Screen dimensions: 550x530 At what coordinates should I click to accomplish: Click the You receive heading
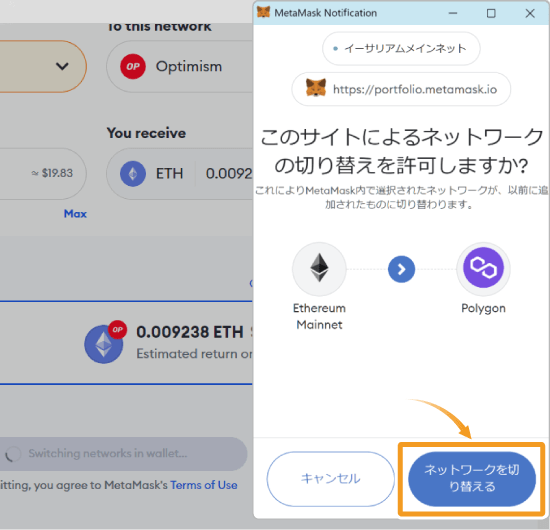click(x=146, y=133)
